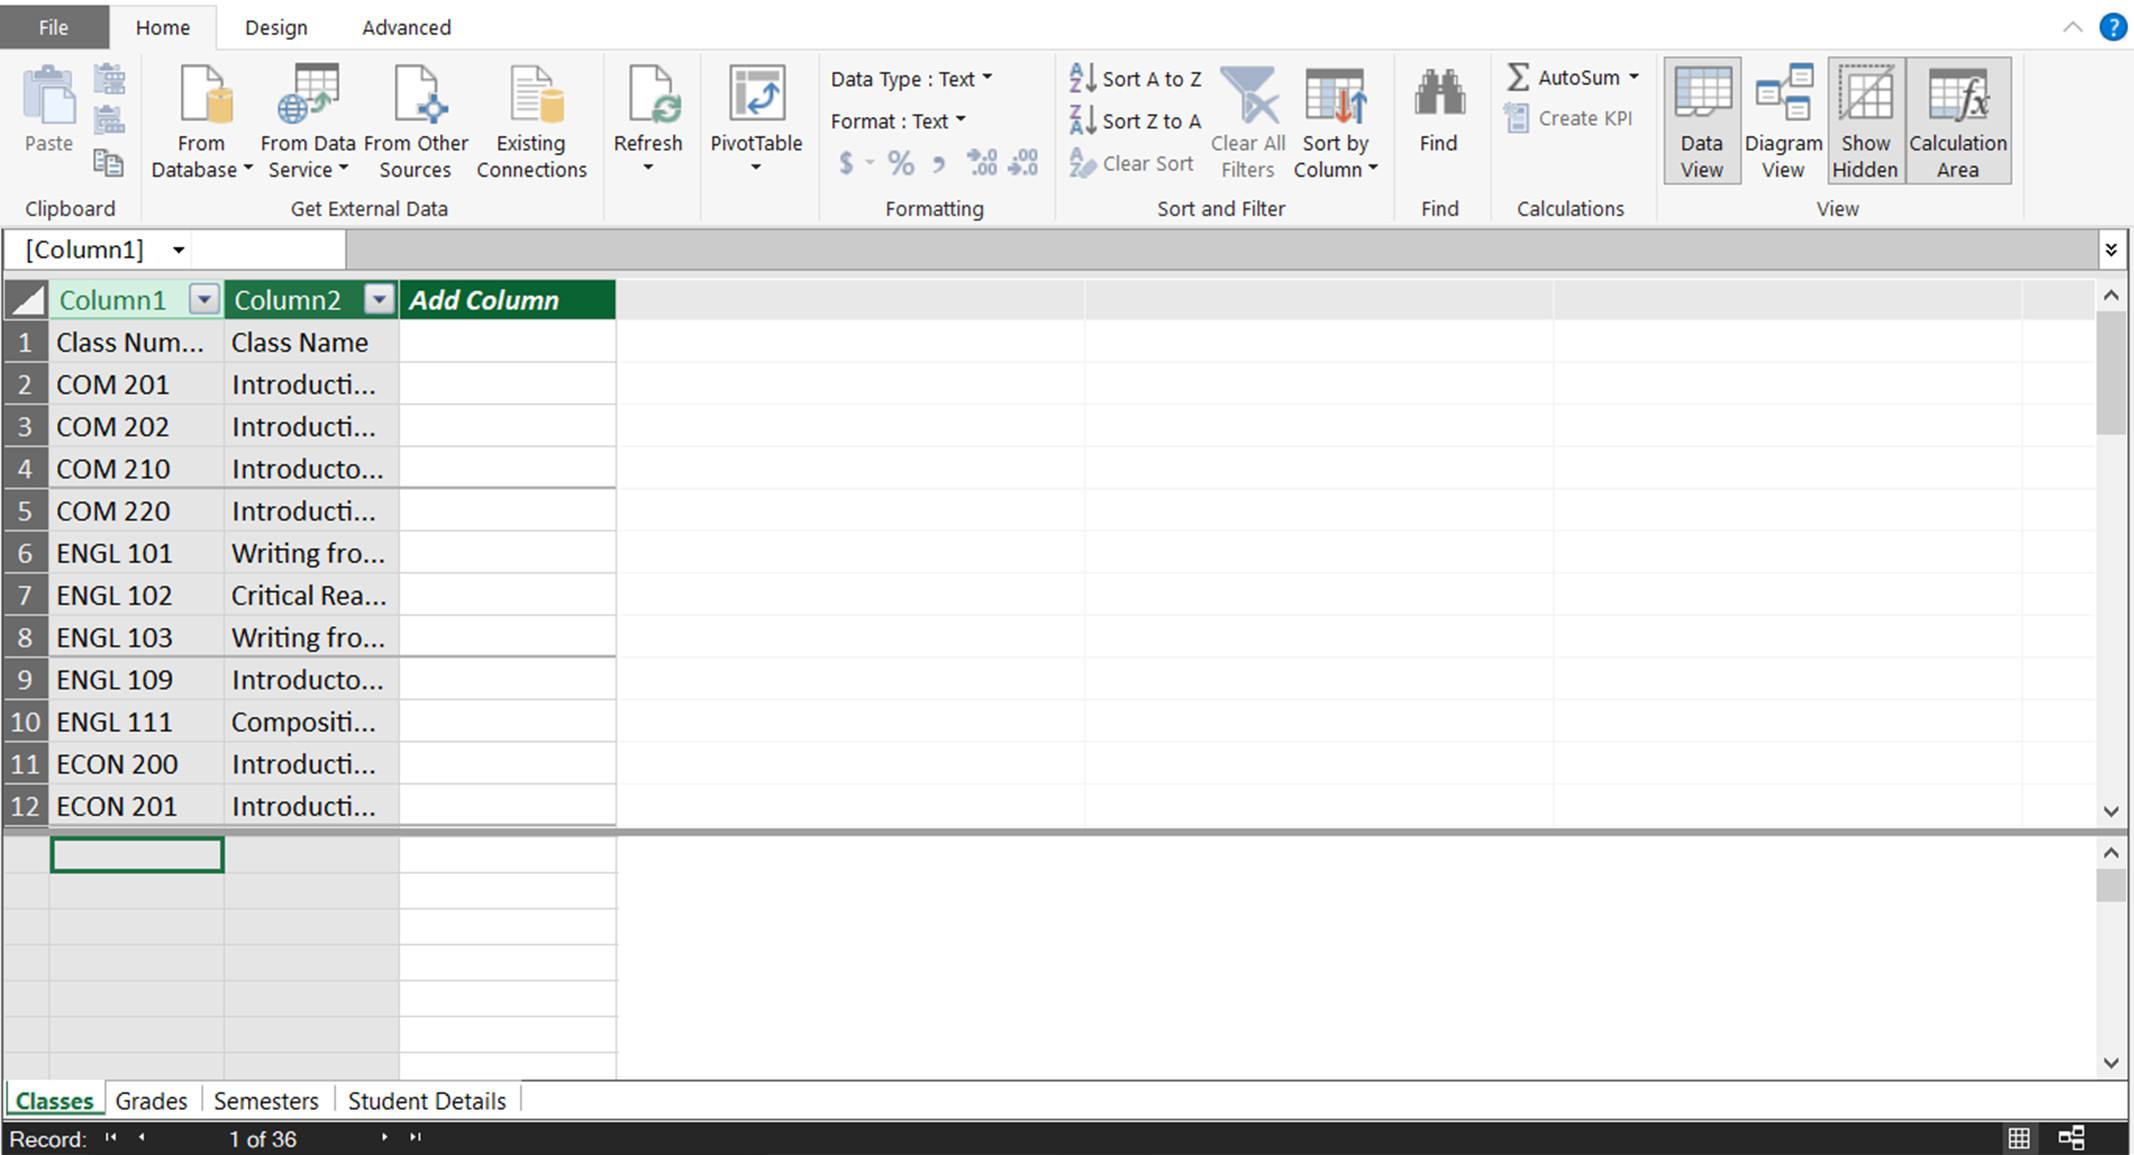The image size is (2134, 1155).
Task: Click Clear Sort
Action: click(x=1132, y=163)
